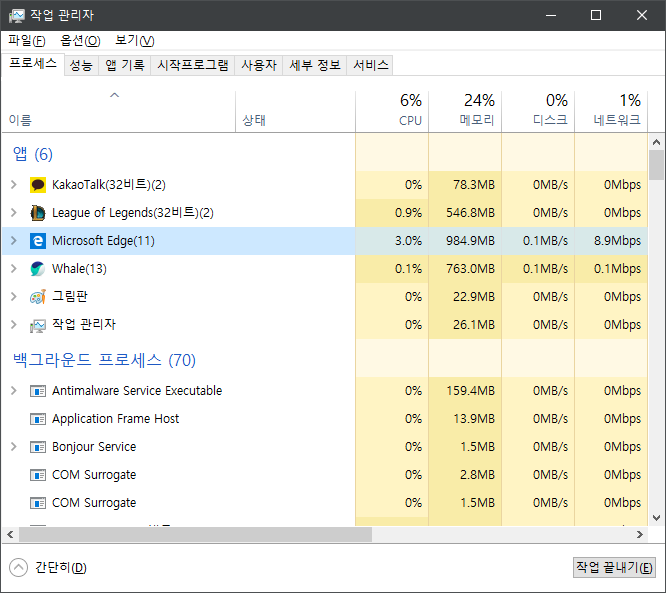The width and height of the screenshot is (666, 593).
Task: Sort by the 이름 column header
Action: [x=119, y=111]
